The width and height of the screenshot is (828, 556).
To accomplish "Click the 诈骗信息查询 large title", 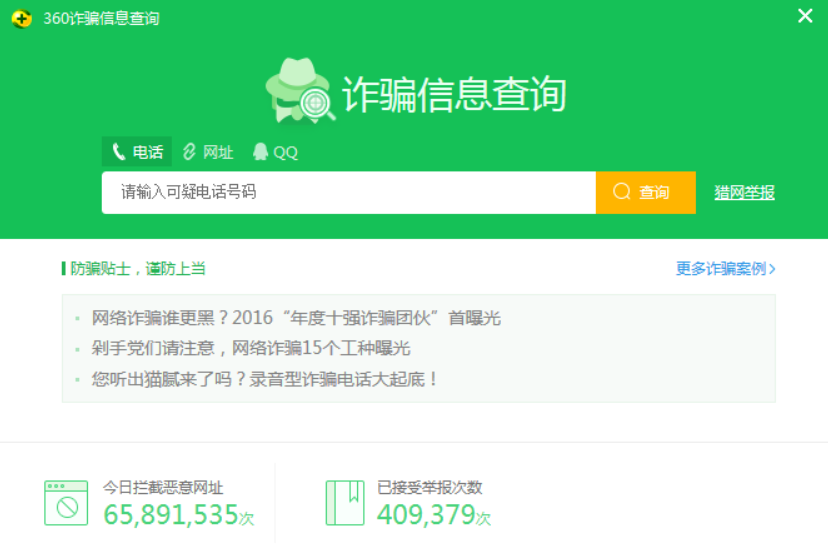I will (x=454, y=94).
